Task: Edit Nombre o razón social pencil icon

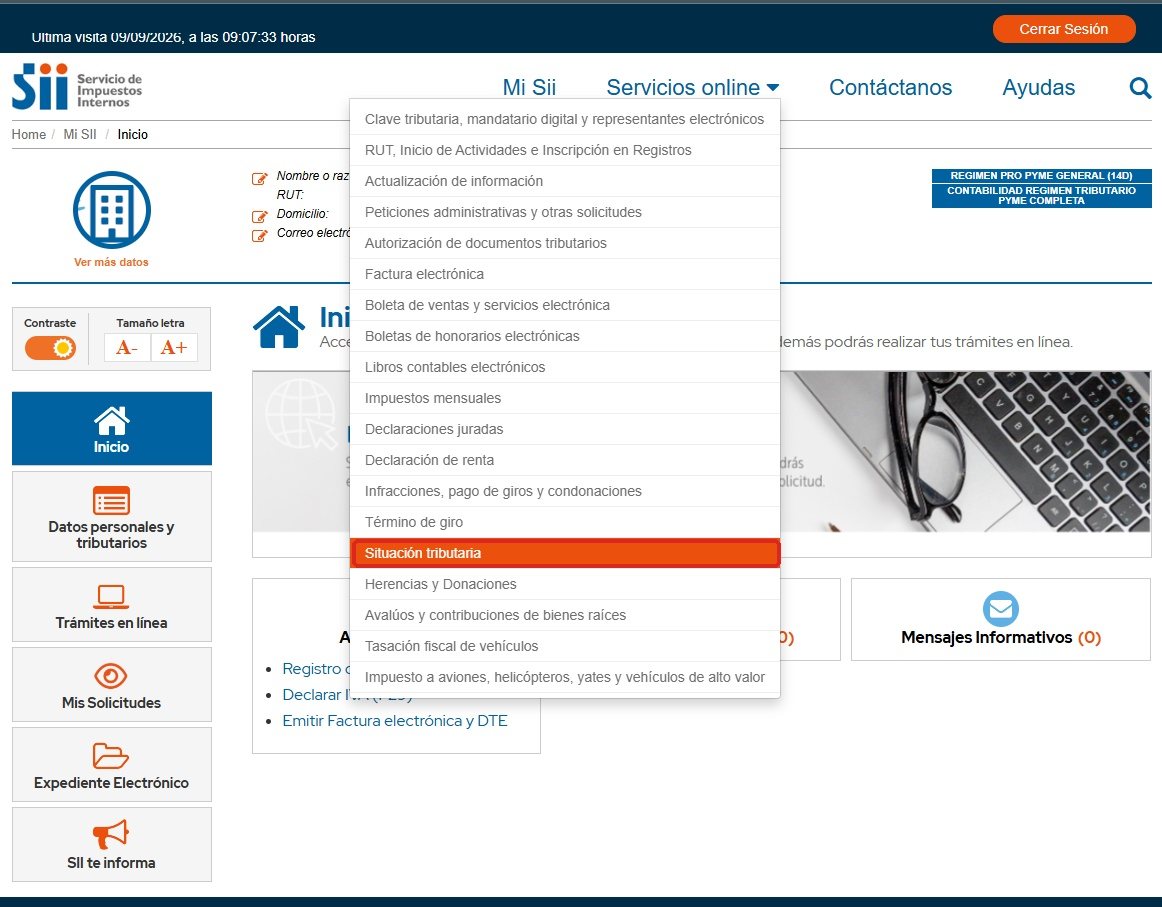Action: click(259, 179)
